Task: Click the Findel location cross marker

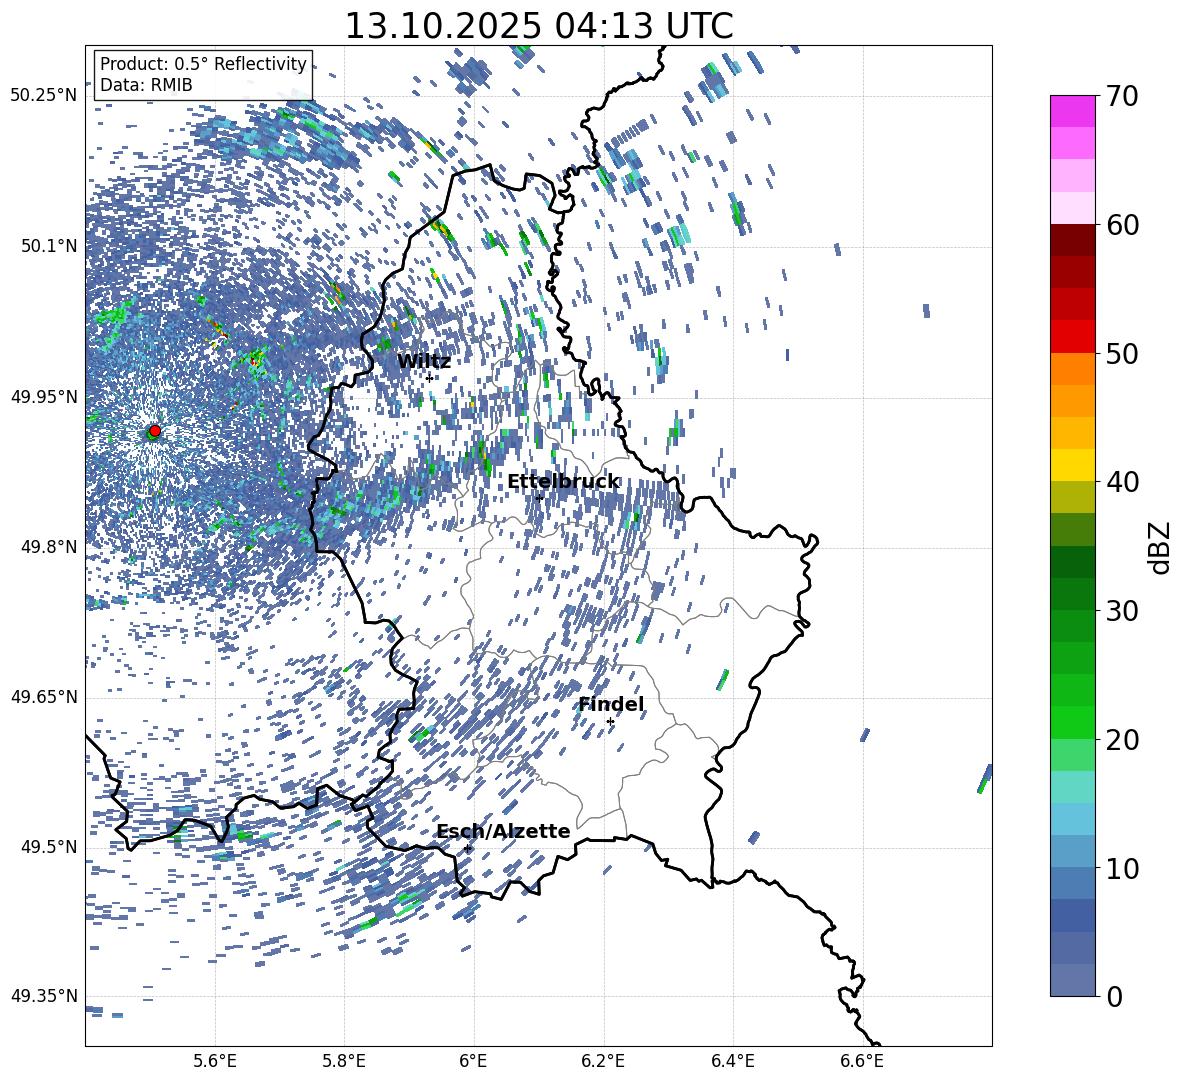Action: [610, 722]
